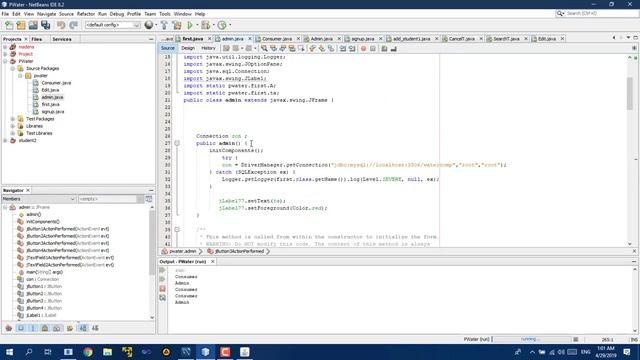This screenshot has height=360, width=640.
Task: Click Windows Start button
Action: (x=9, y=352)
